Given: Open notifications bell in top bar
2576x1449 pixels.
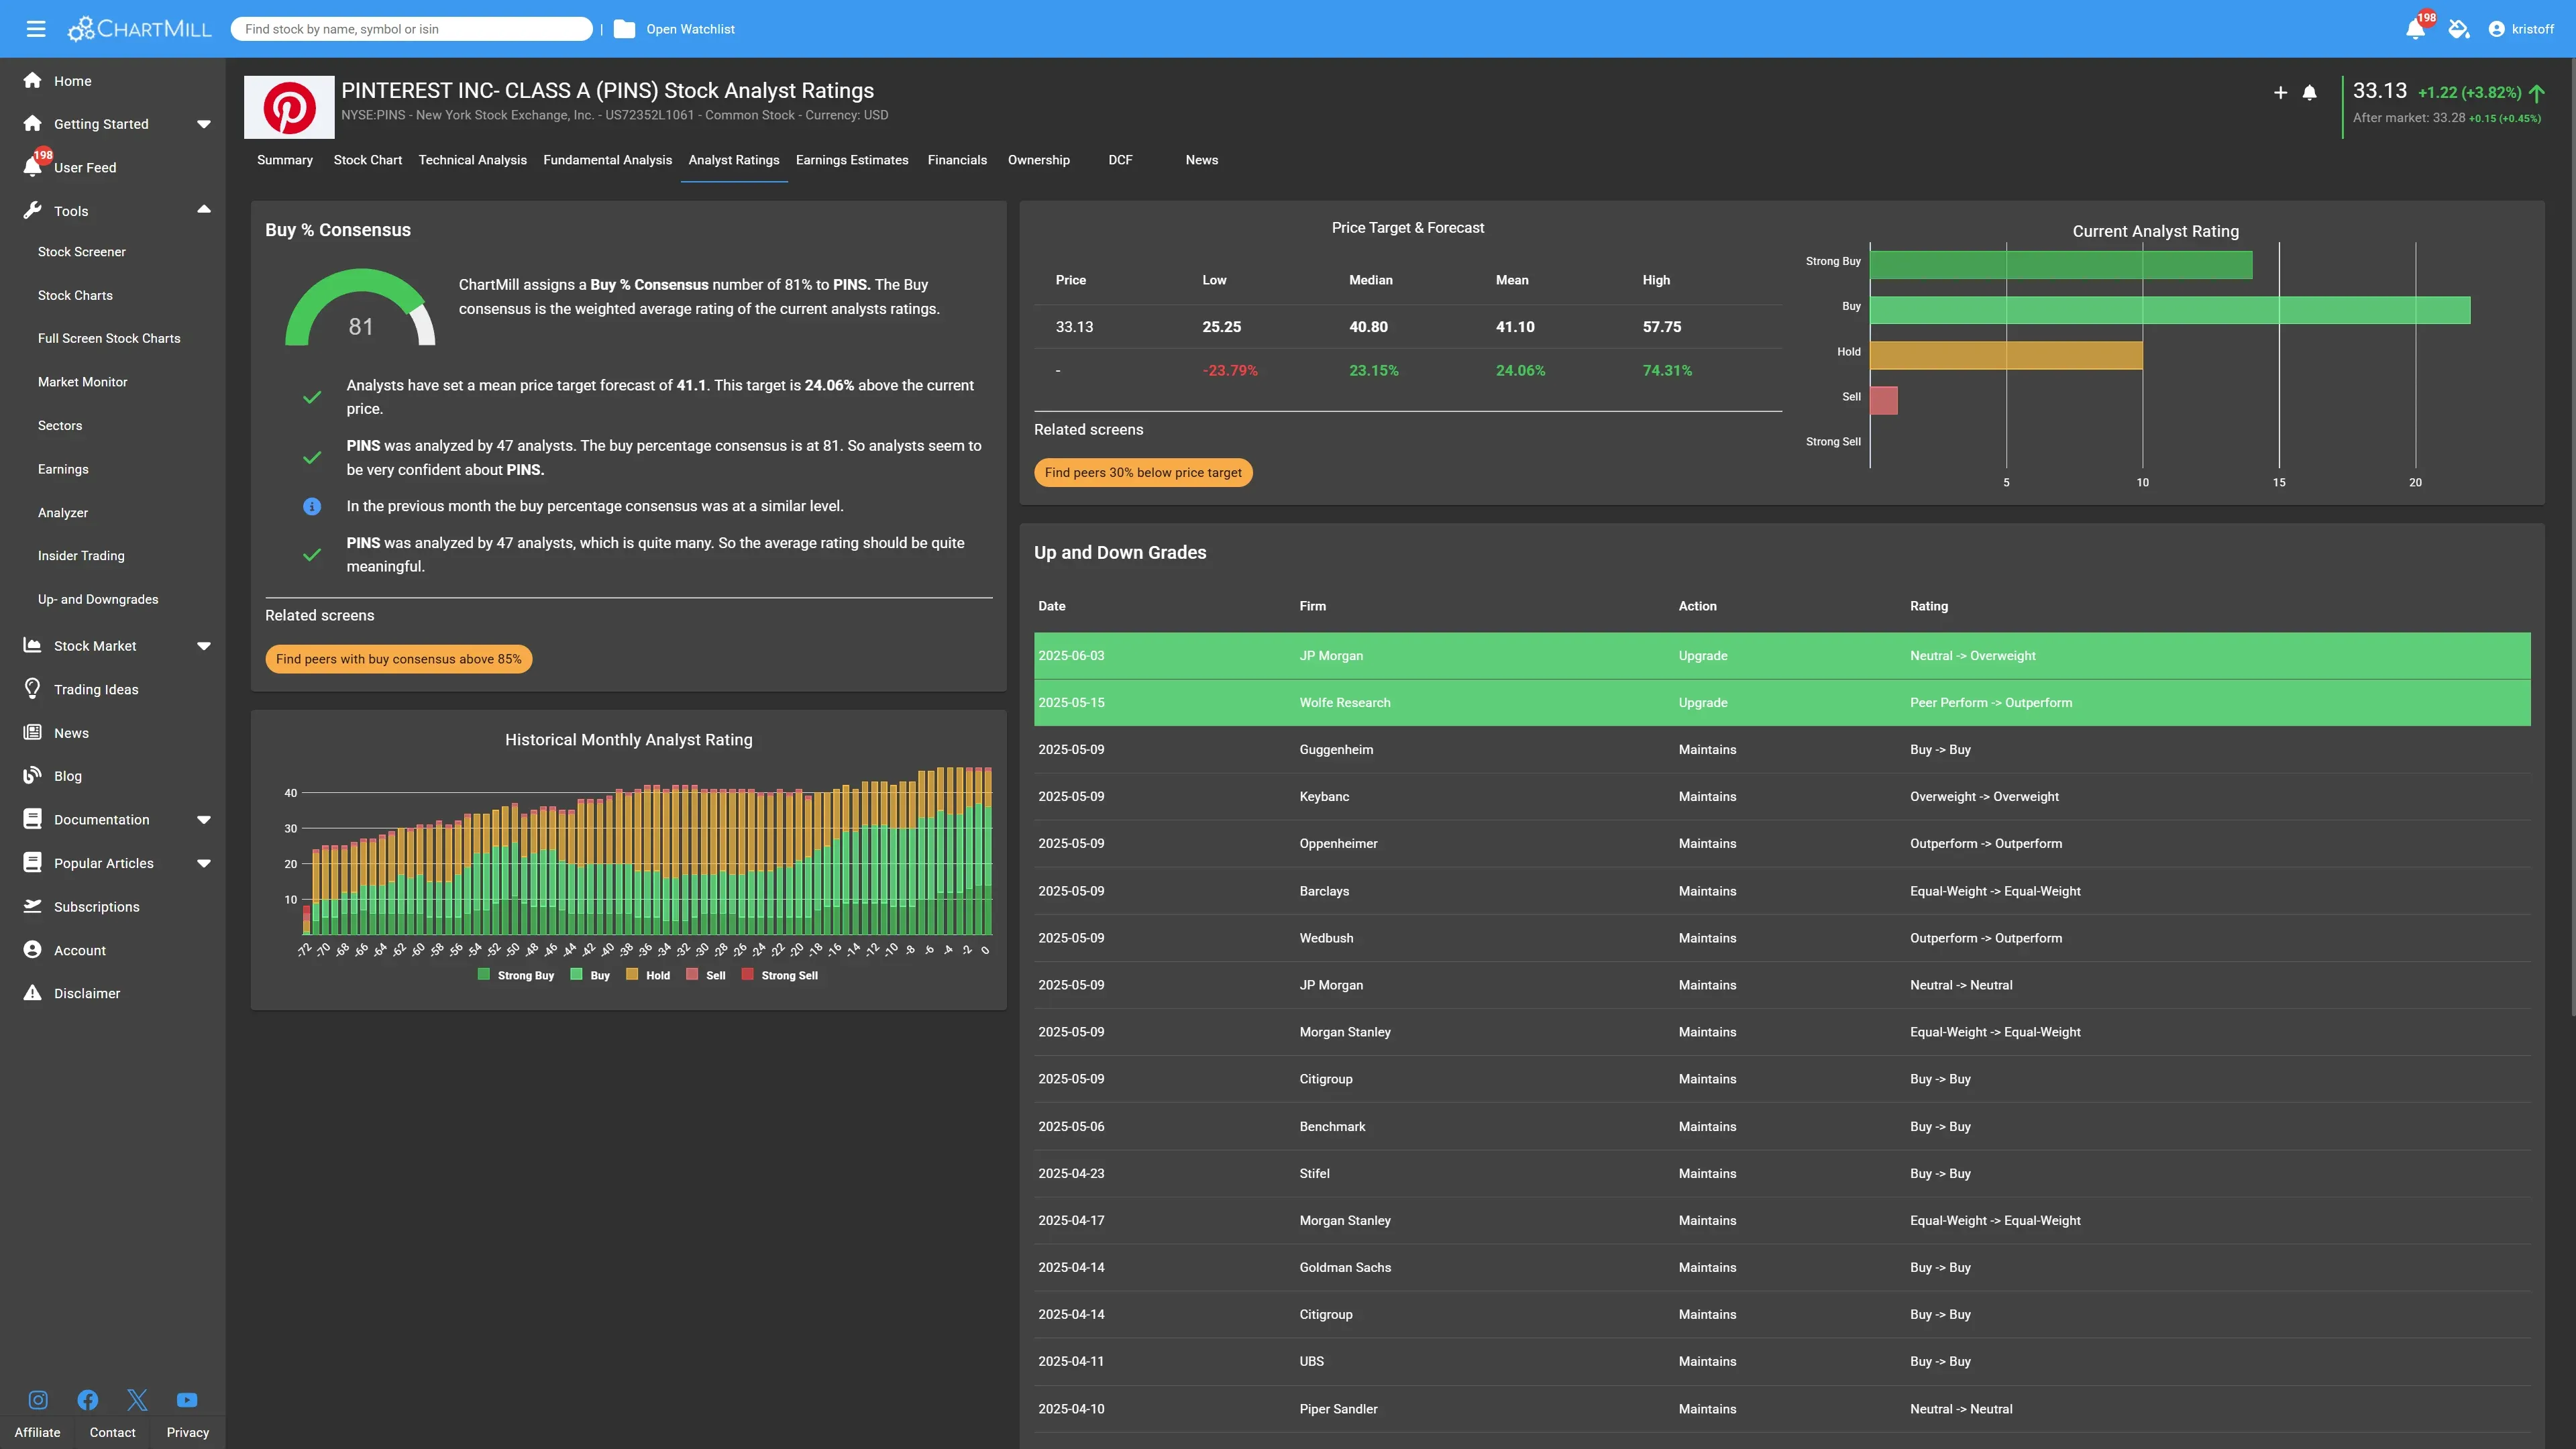Looking at the screenshot, I should pos(2415,29).
